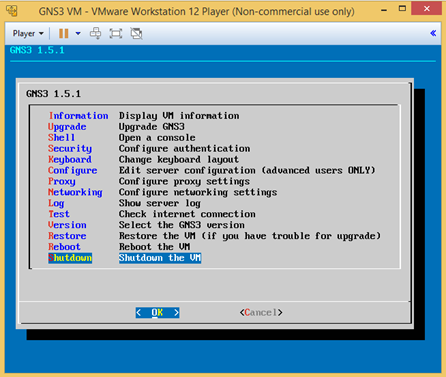
Task: Click the OK button
Action: (x=157, y=312)
